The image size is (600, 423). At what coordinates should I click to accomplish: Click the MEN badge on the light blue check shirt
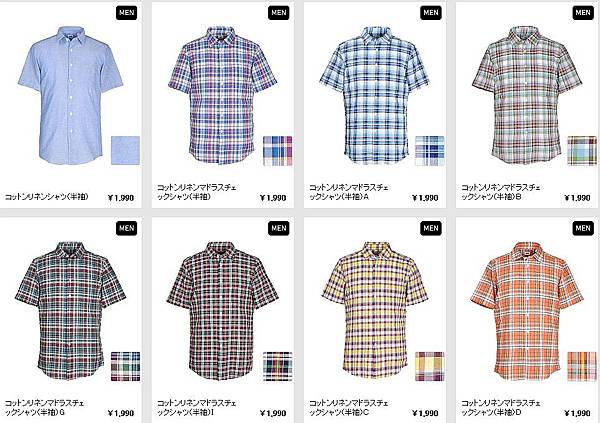[431, 13]
